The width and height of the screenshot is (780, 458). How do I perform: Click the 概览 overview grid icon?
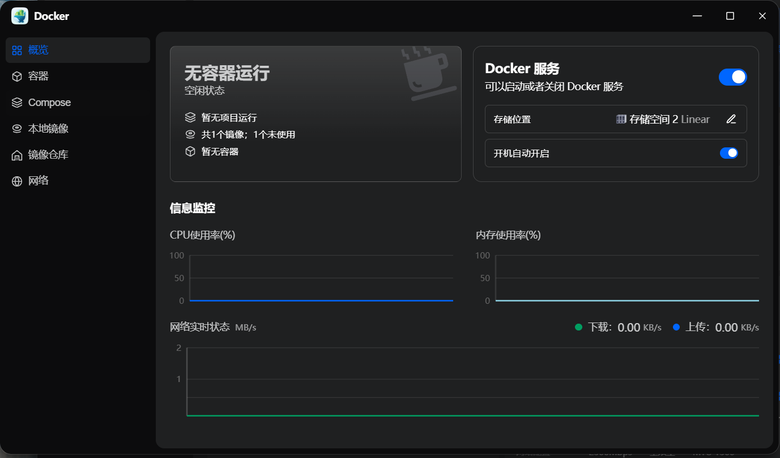click(x=17, y=50)
